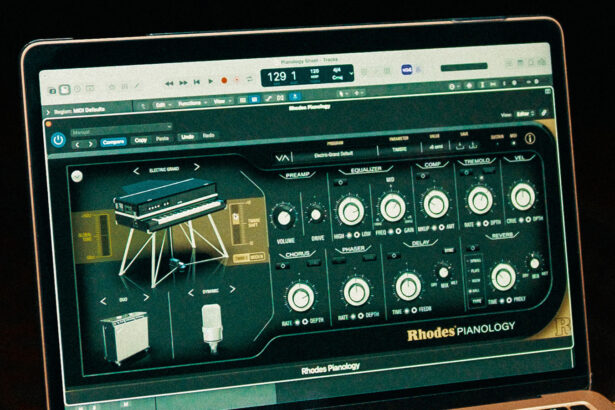
Task: Click the Delay Dry/Wet mix knob
Action: pyautogui.click(x=444, y=272)
